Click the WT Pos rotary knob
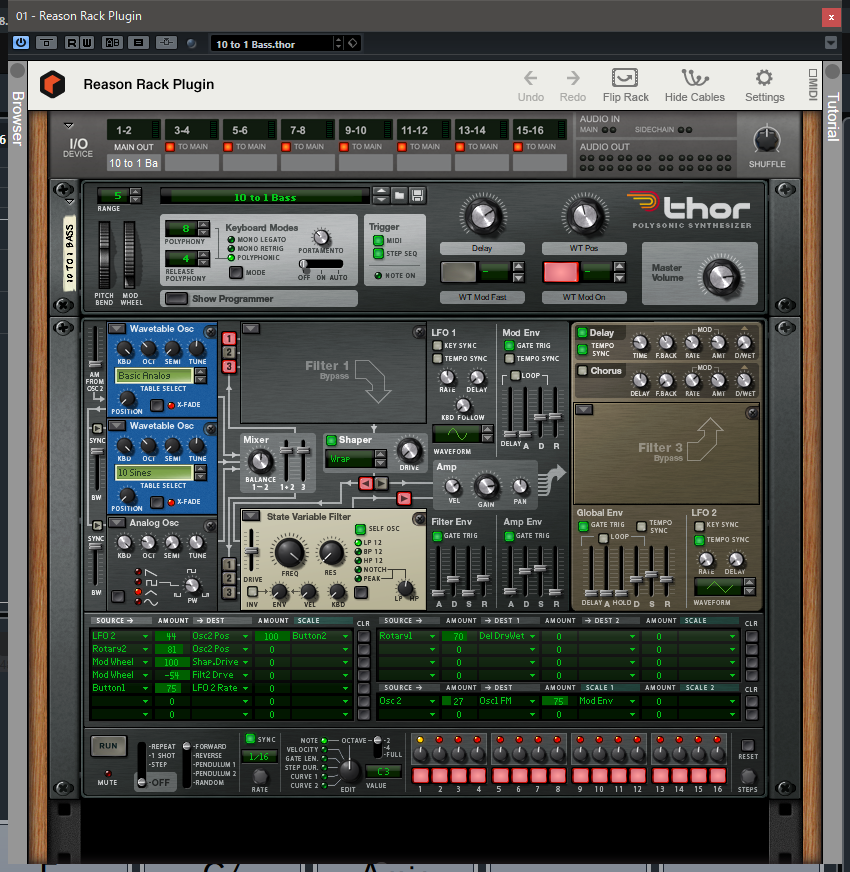The width and height of the screenshot is (850, 872). tap(584, 216)
